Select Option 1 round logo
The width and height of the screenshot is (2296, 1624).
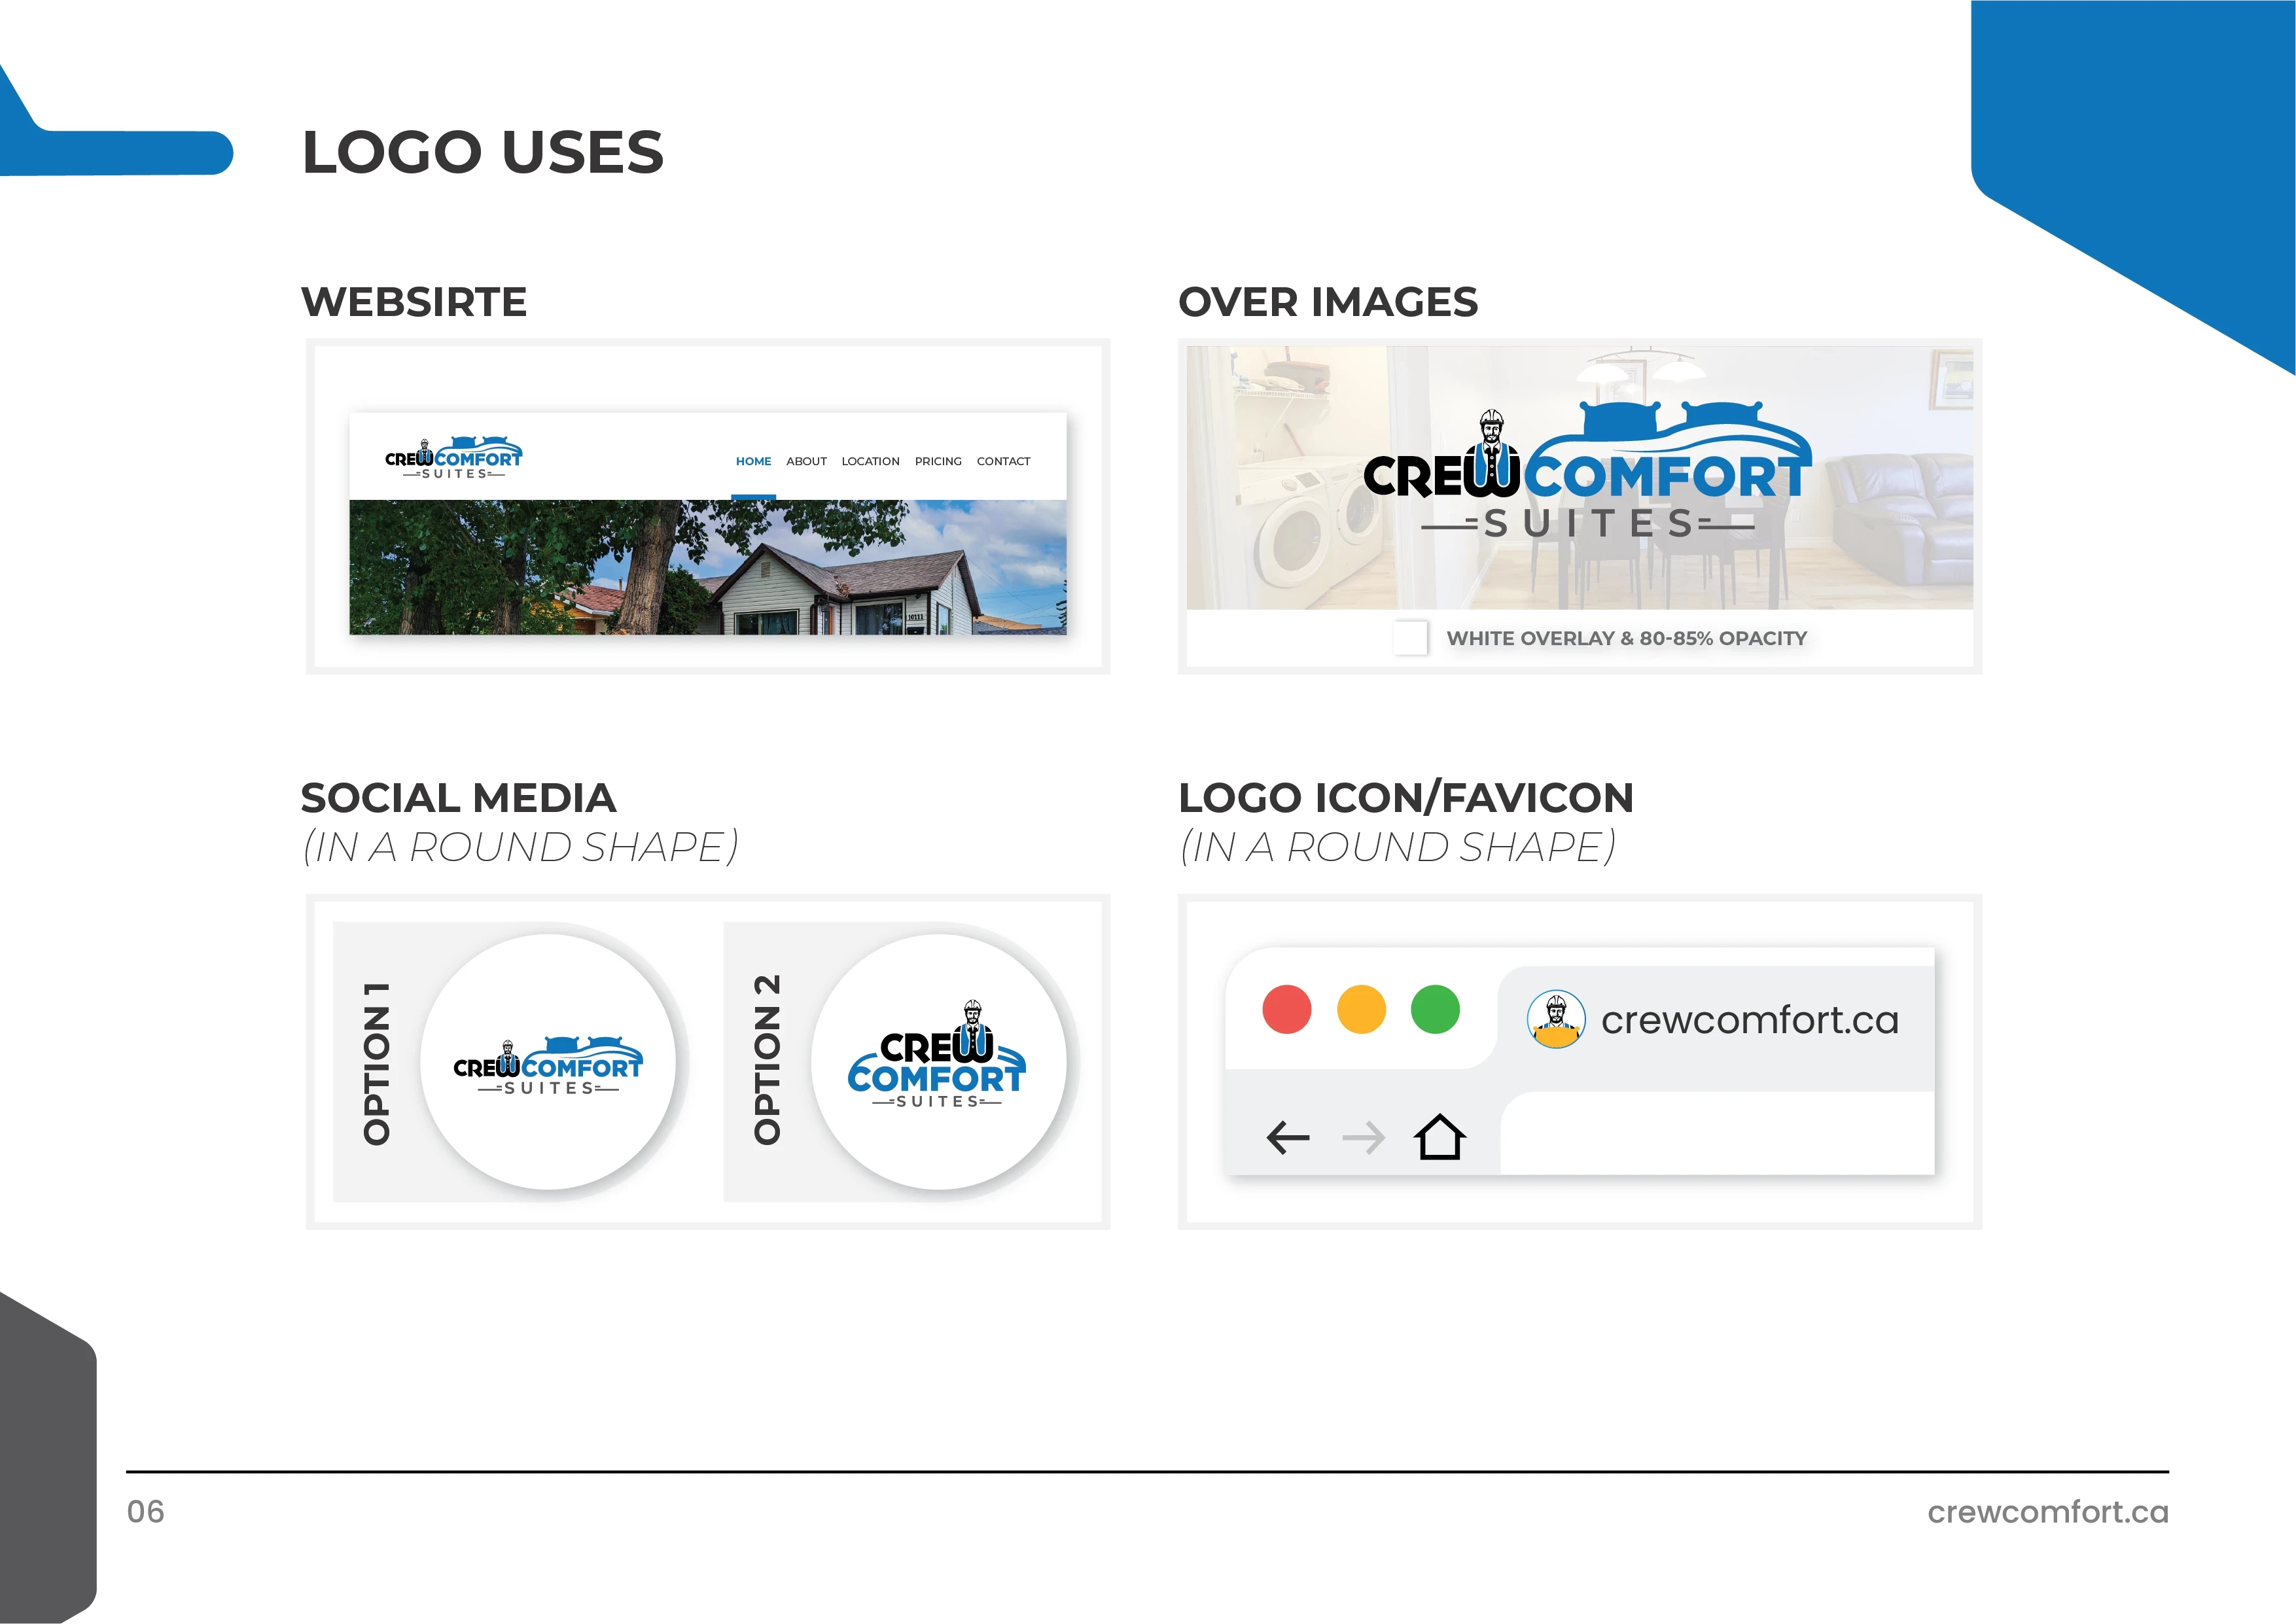(x=548, y=1062)
